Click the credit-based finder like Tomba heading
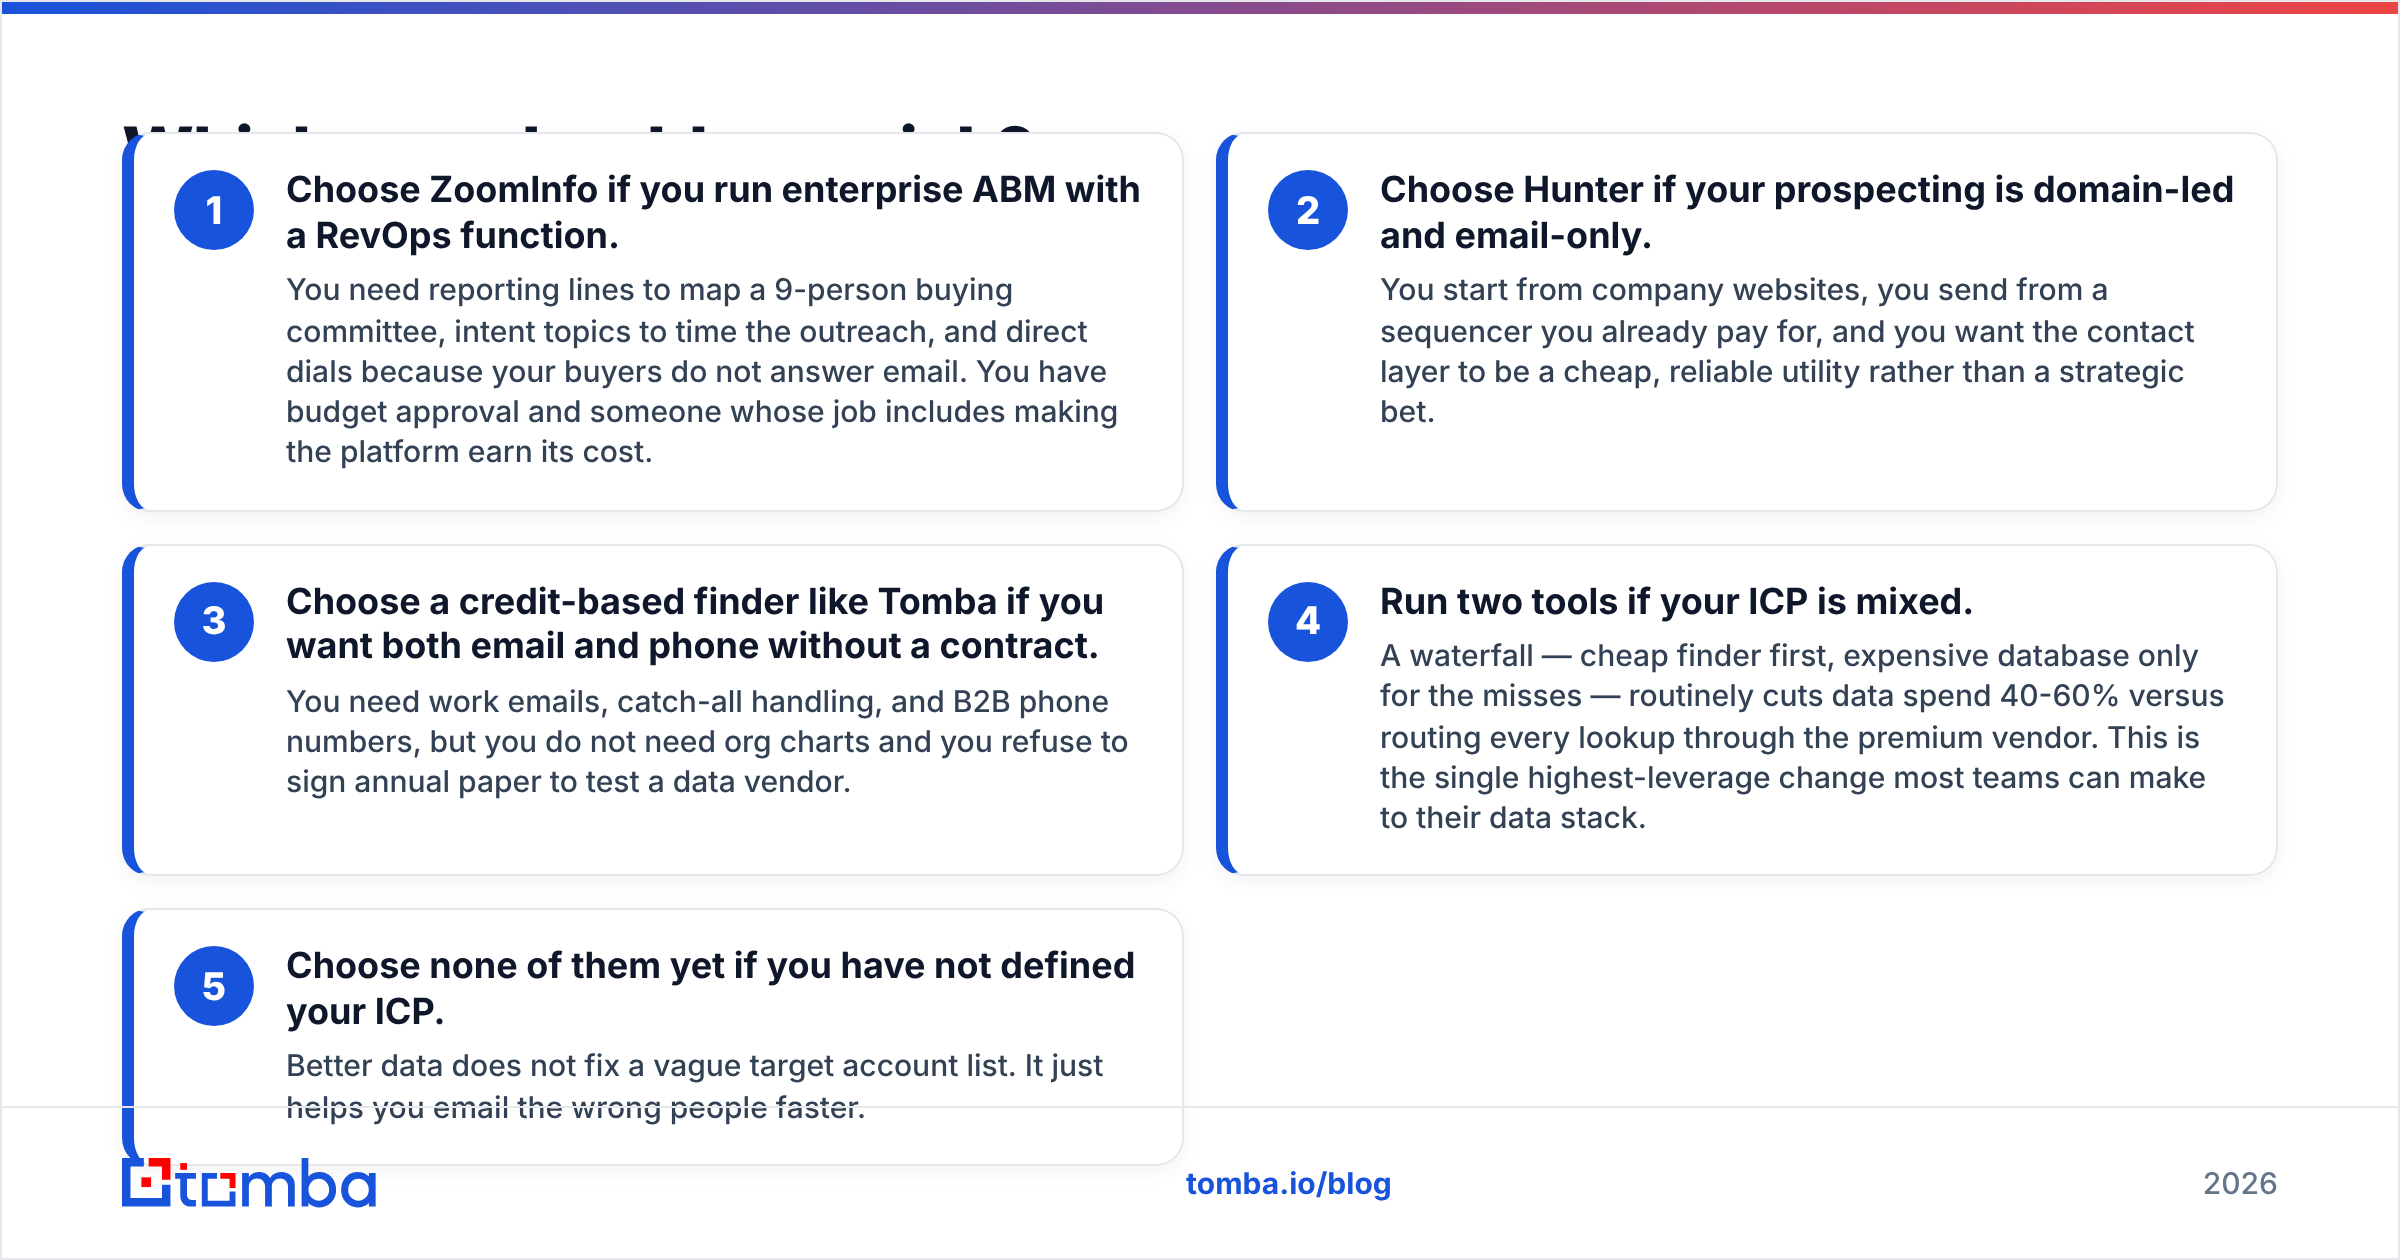The width and height of the screenshot is (2400, 1260). (x=695, y=624)
